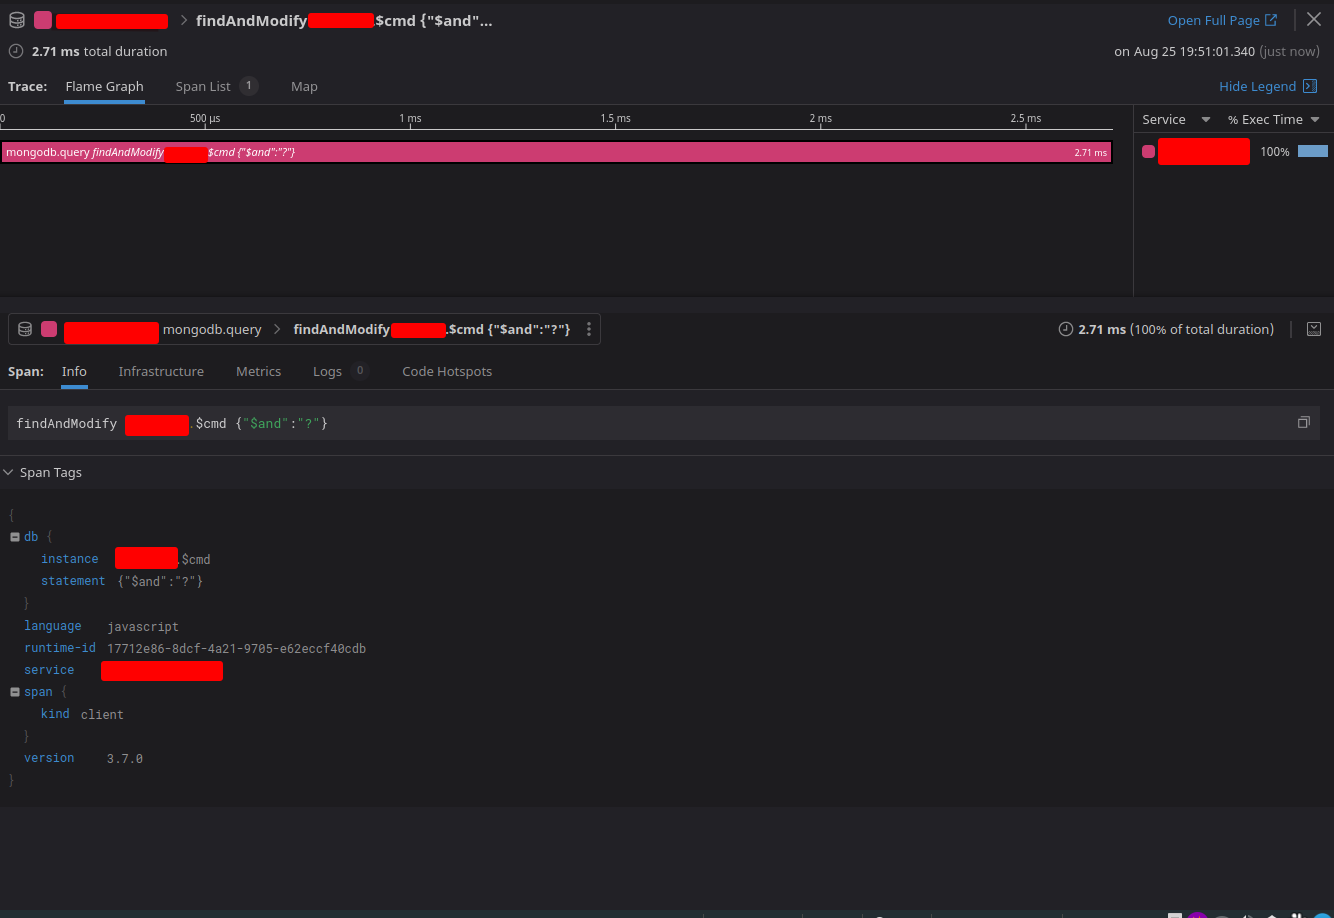Click the 100% exec time bar
The image size is (1334, 918).
click(x=1312, y=152)
